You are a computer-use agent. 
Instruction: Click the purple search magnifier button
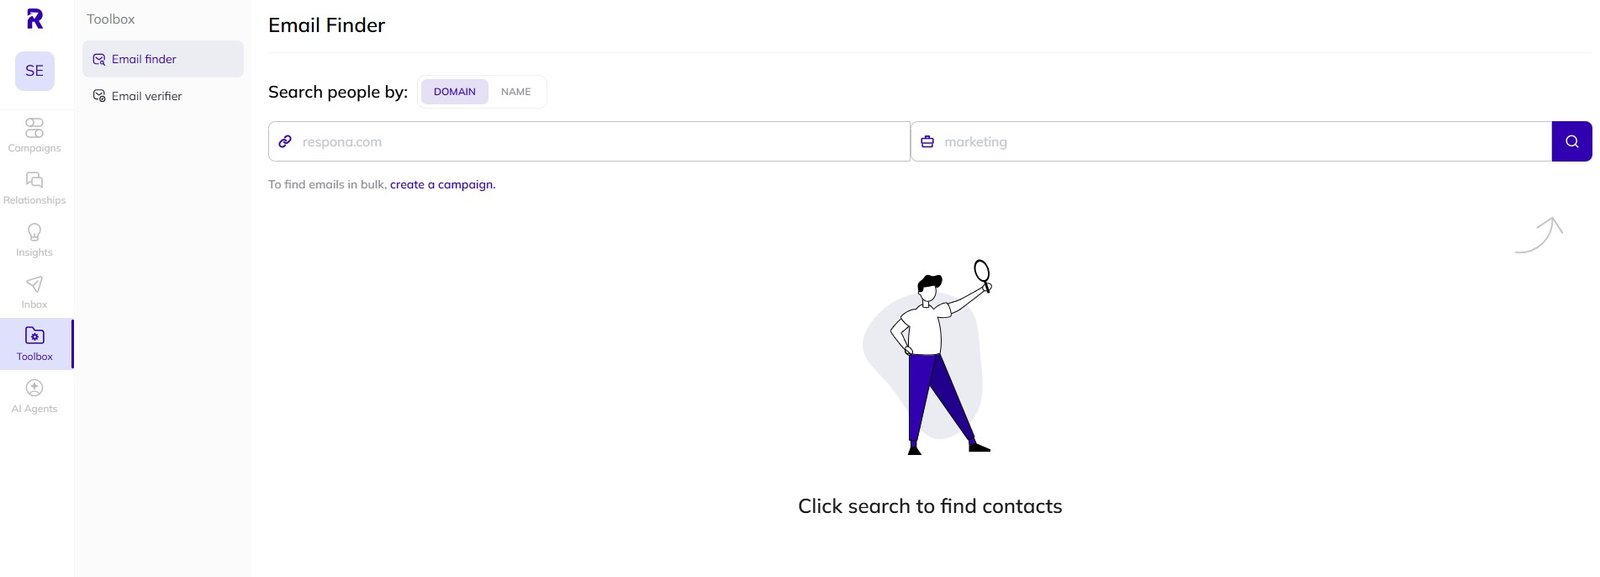(x=1572, y=141)
